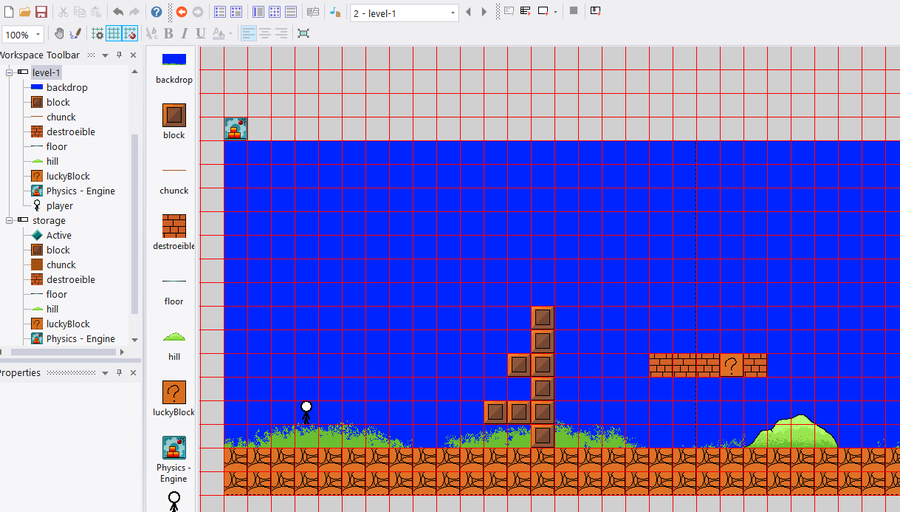Image resolution: width=900 pixels, height=512 pixels.
Task: Click the New file icon
Action: coord(9,11)
